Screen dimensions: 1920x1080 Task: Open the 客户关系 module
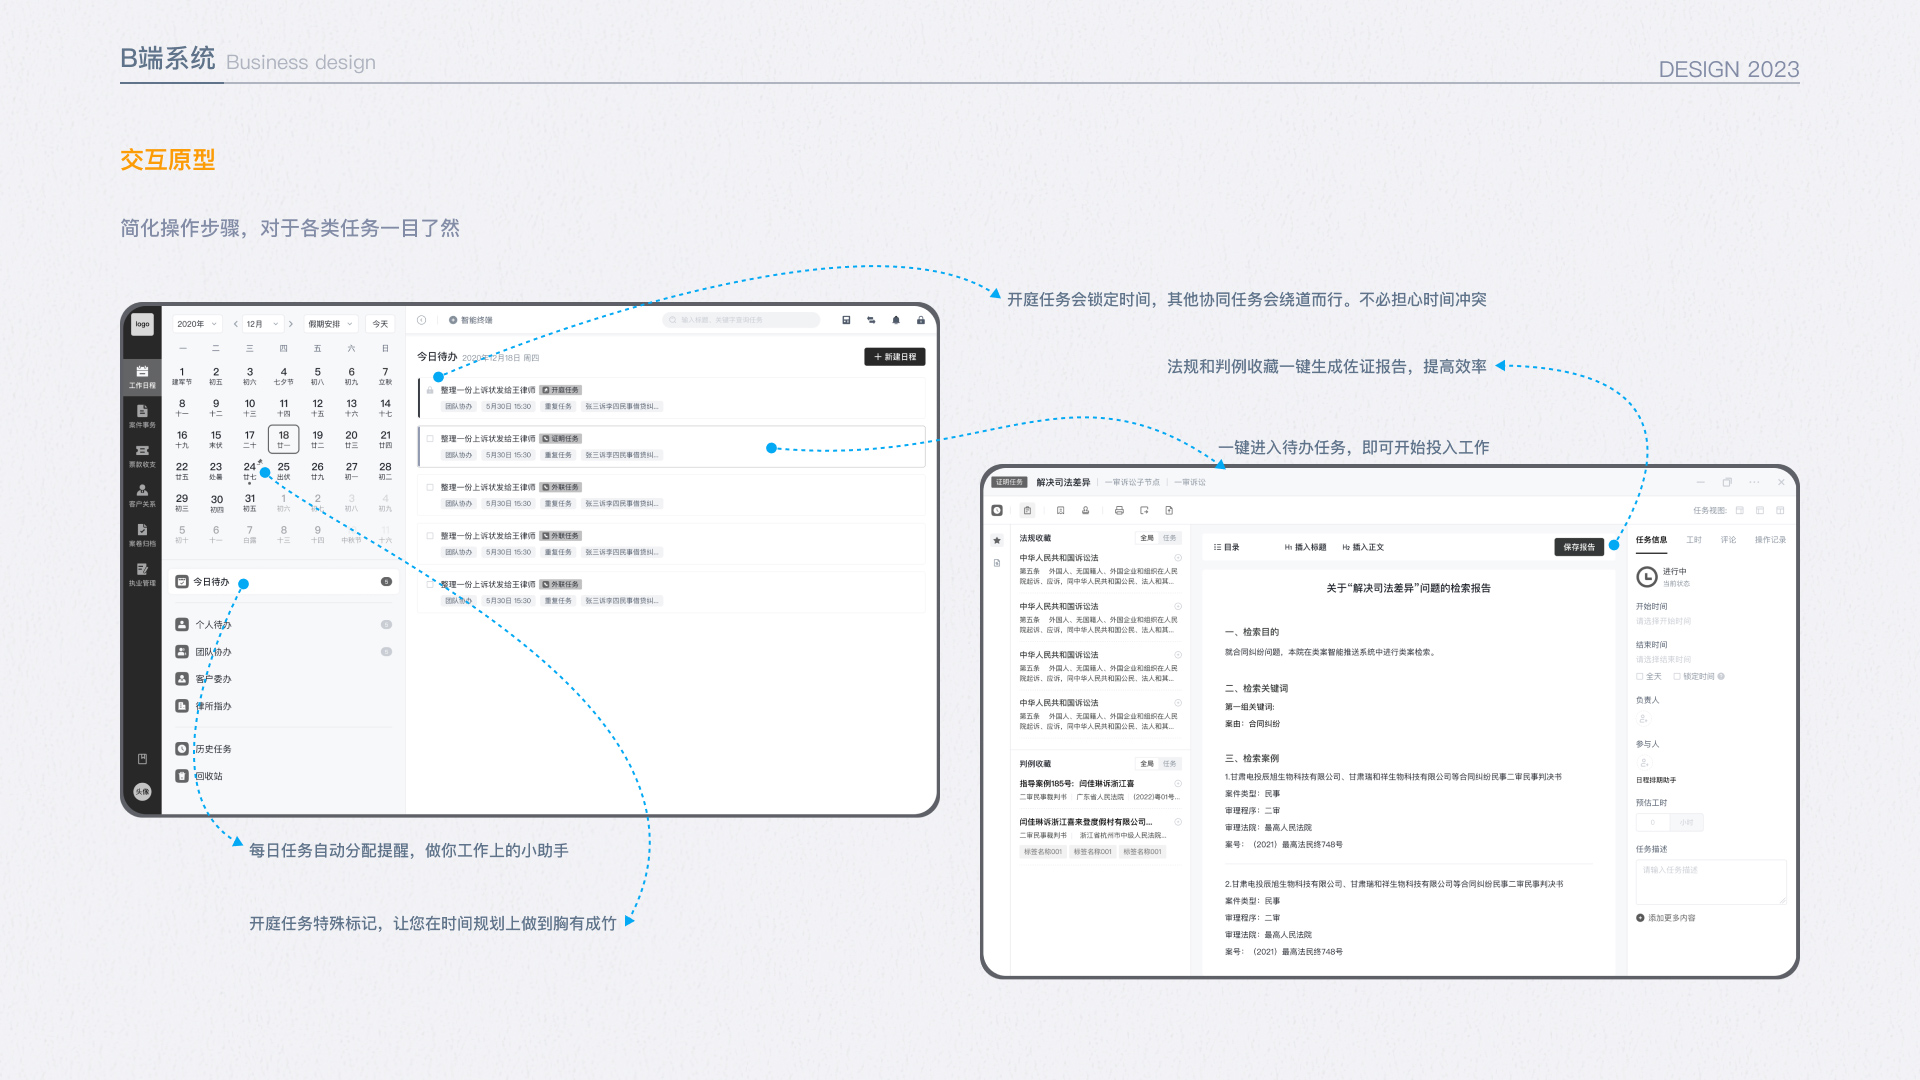(x=142, y=494)
